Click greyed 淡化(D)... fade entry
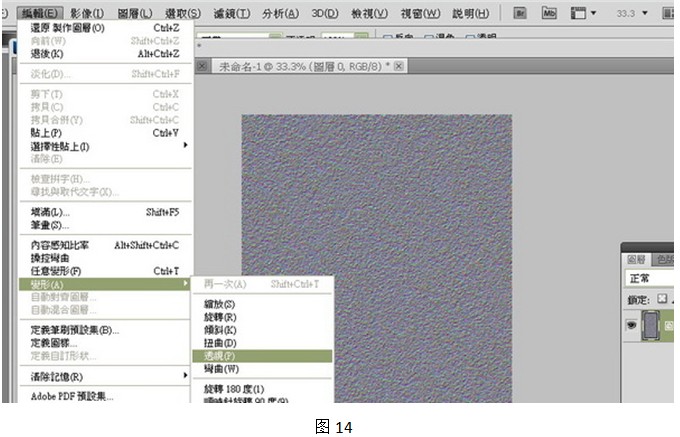Viewport: 680px width, 437px height. (105, 74)
